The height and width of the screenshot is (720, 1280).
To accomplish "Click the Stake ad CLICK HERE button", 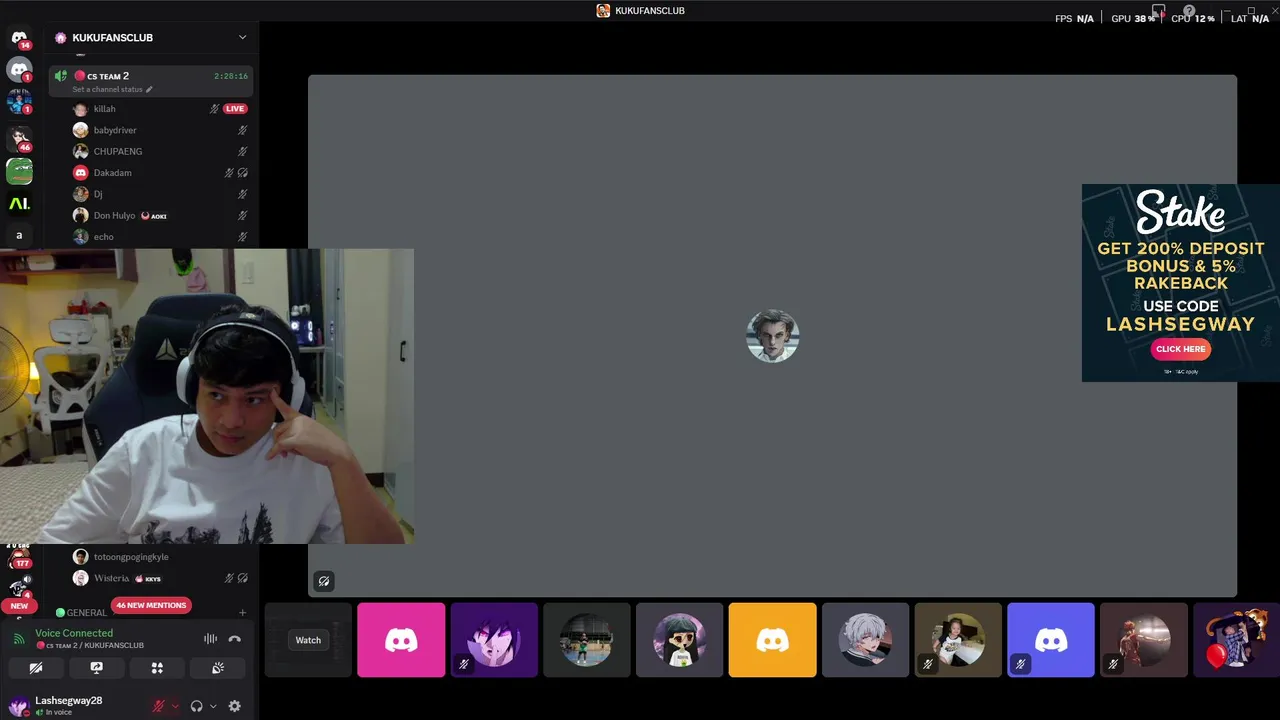I will tap(1181, 349).
